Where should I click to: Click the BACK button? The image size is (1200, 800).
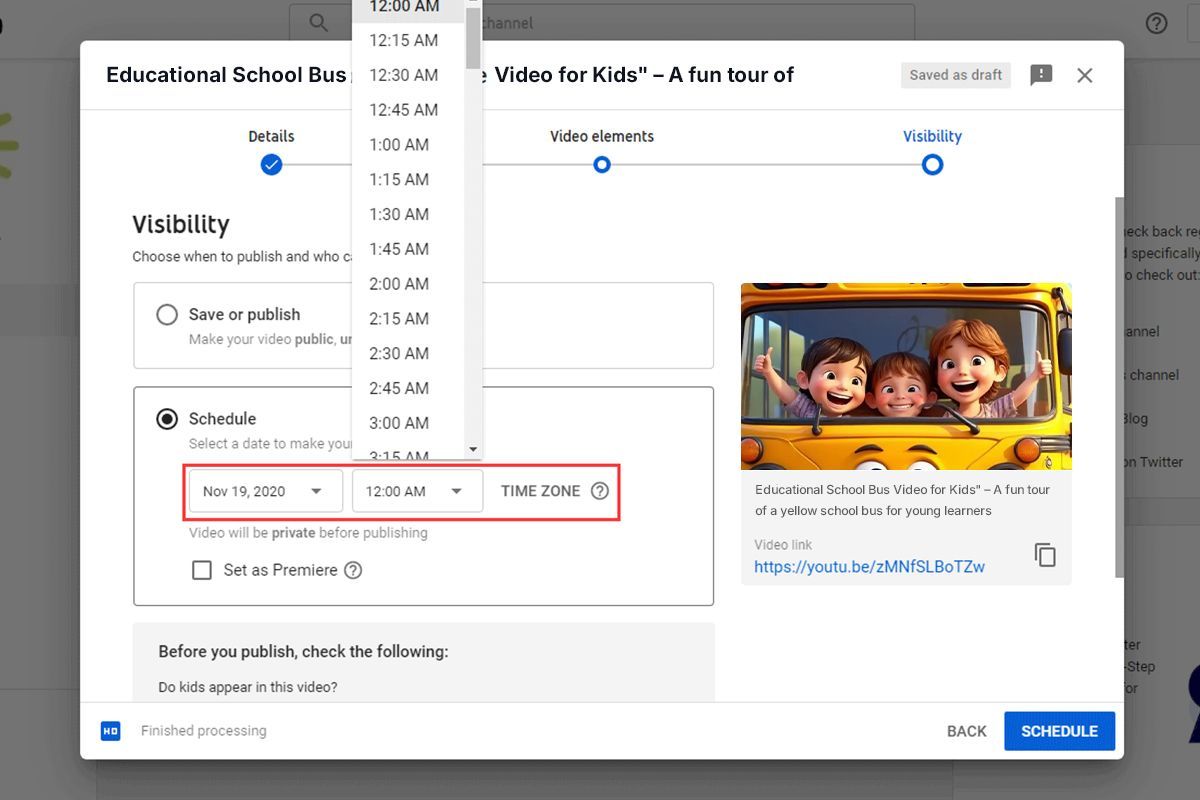coord(967,731)
